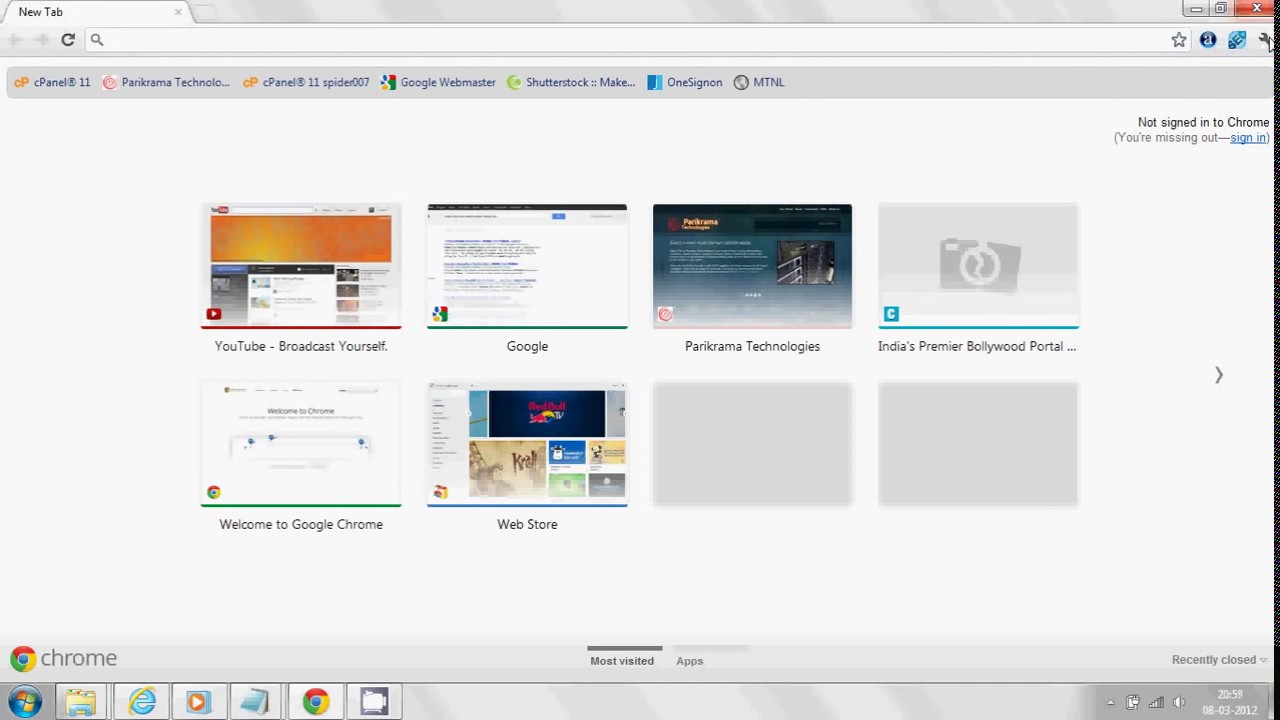Open the Google thumbnail tile
The height and width of the screenshot is (720, 1280).
(527, 266)
